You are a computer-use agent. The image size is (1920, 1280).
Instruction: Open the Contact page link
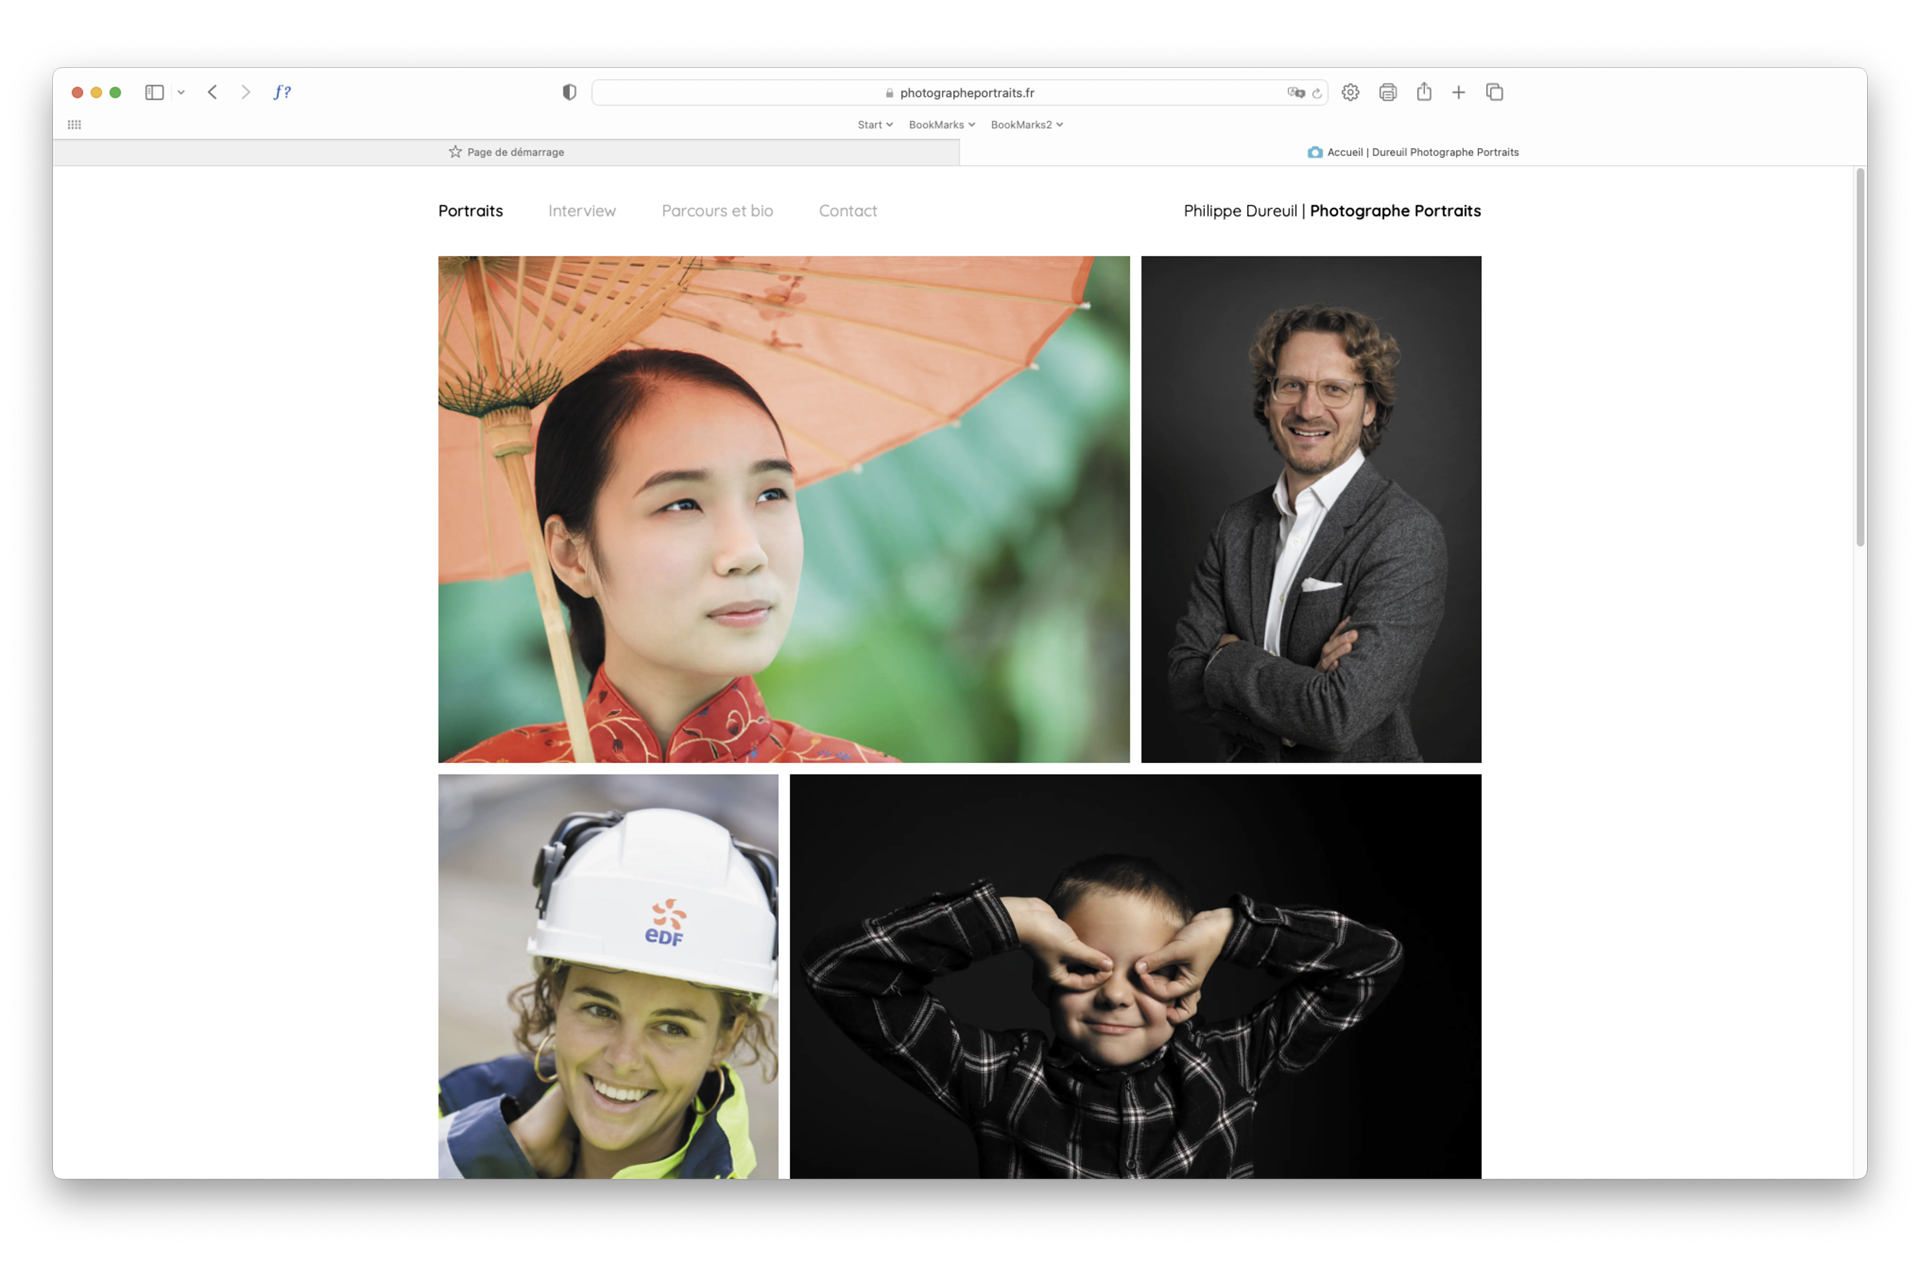coord(848,211)
